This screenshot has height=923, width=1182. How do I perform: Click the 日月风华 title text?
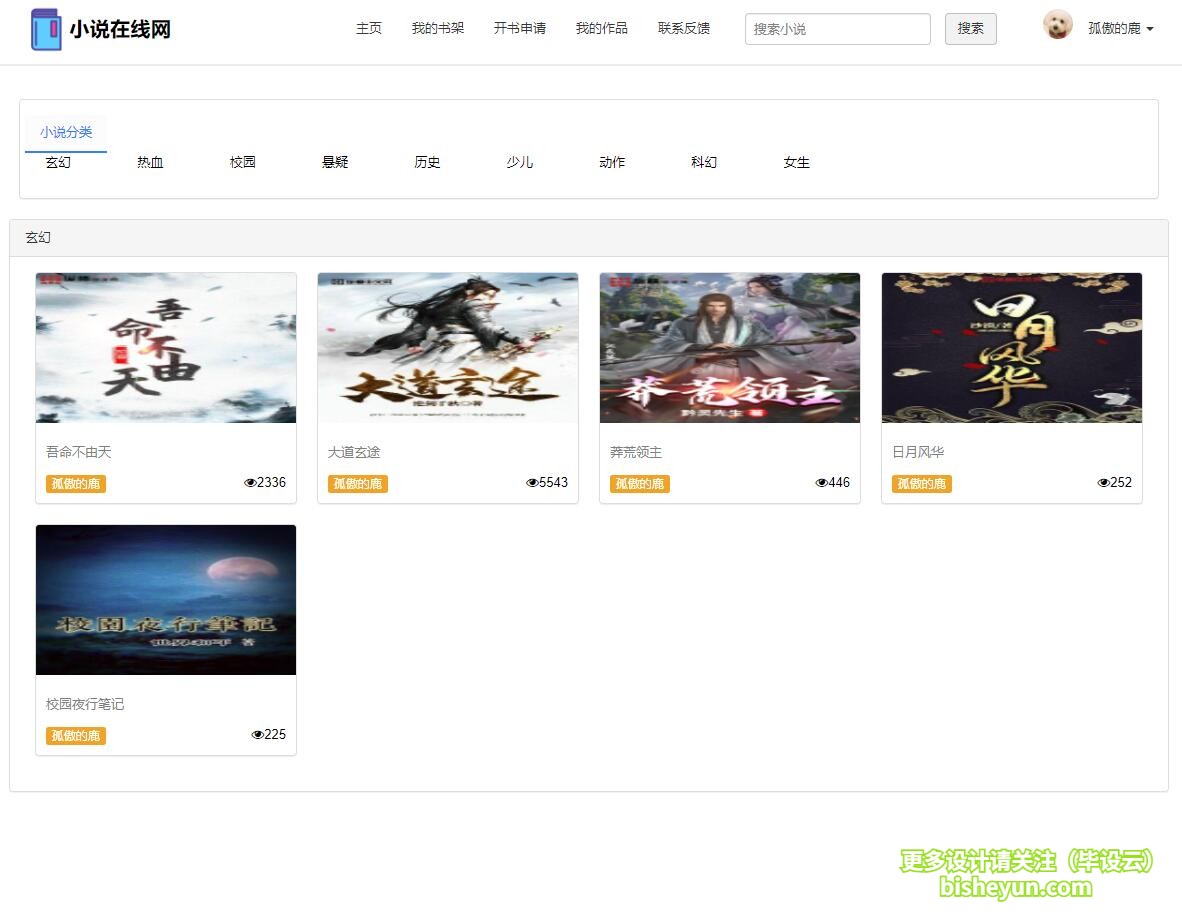[917, 452]
